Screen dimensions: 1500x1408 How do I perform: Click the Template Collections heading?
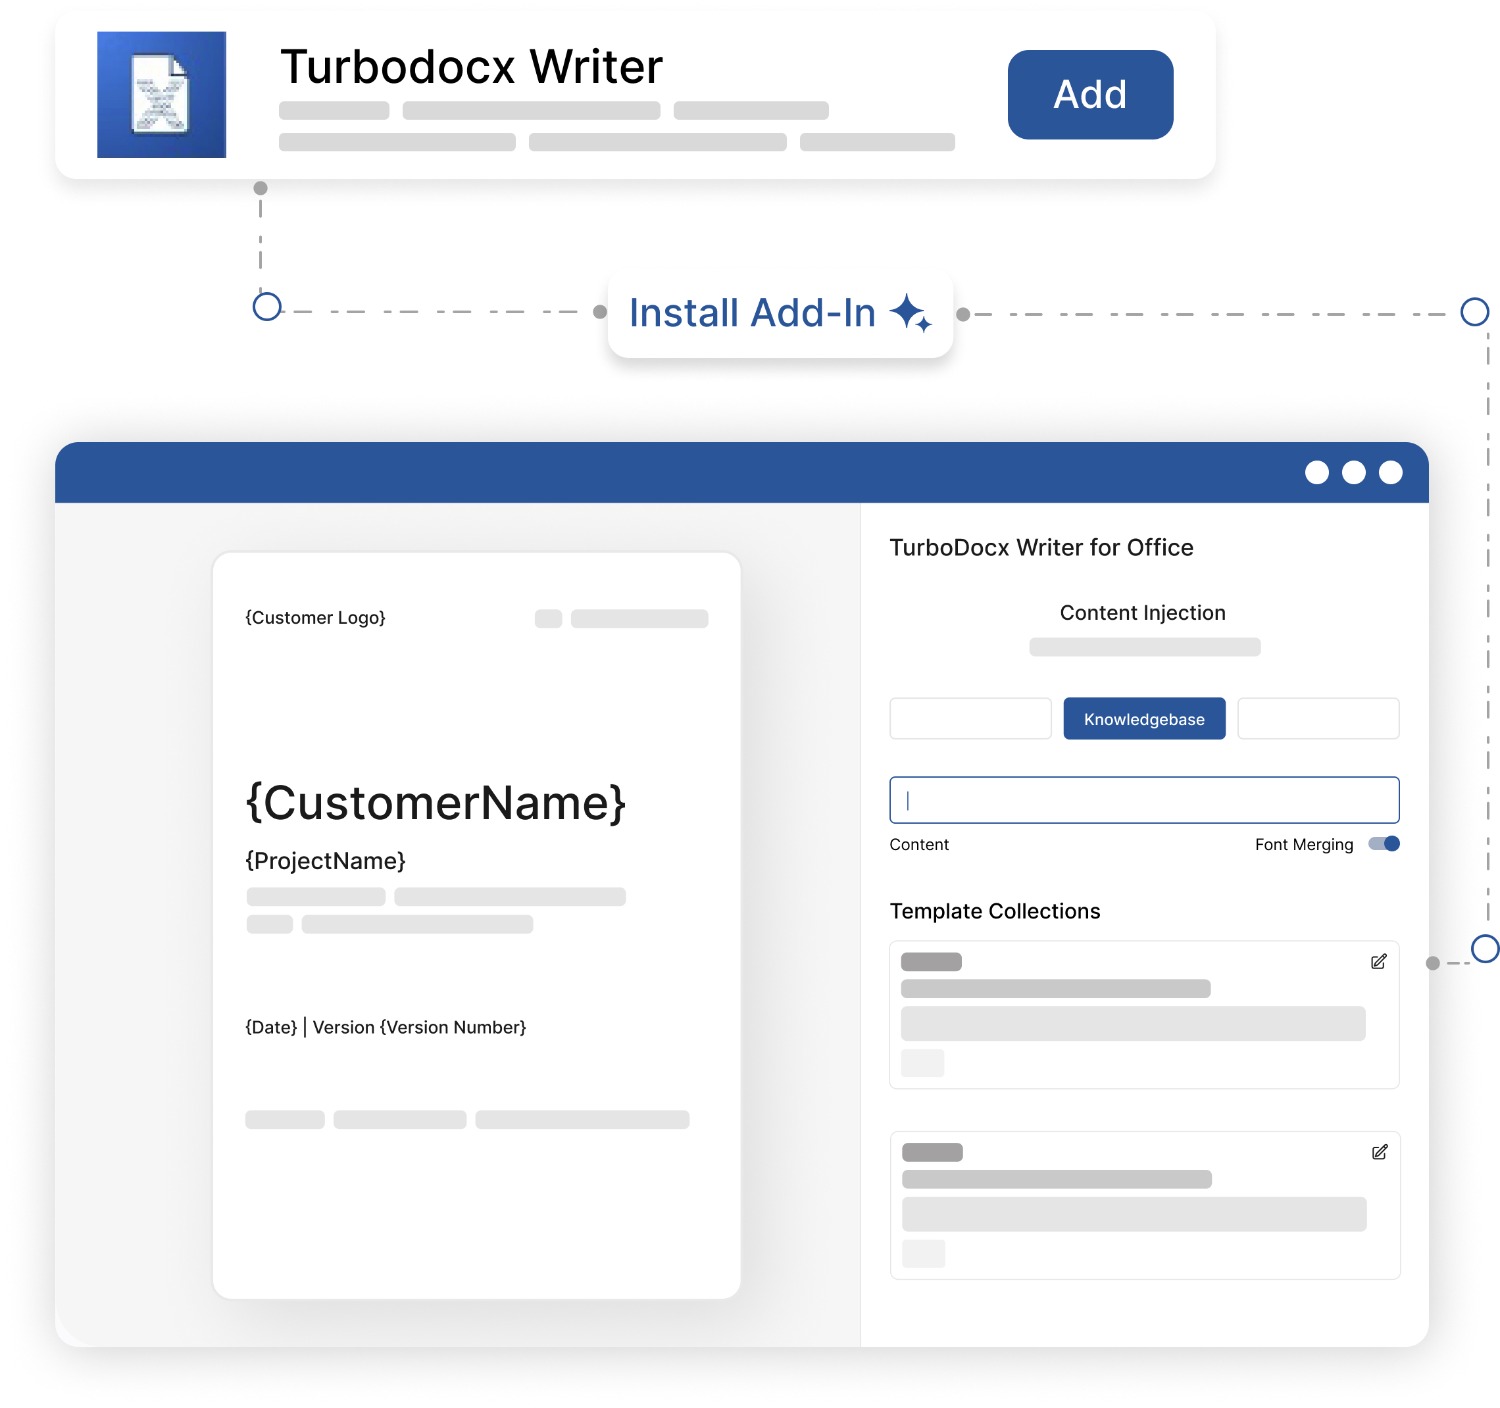pos(995,911)
